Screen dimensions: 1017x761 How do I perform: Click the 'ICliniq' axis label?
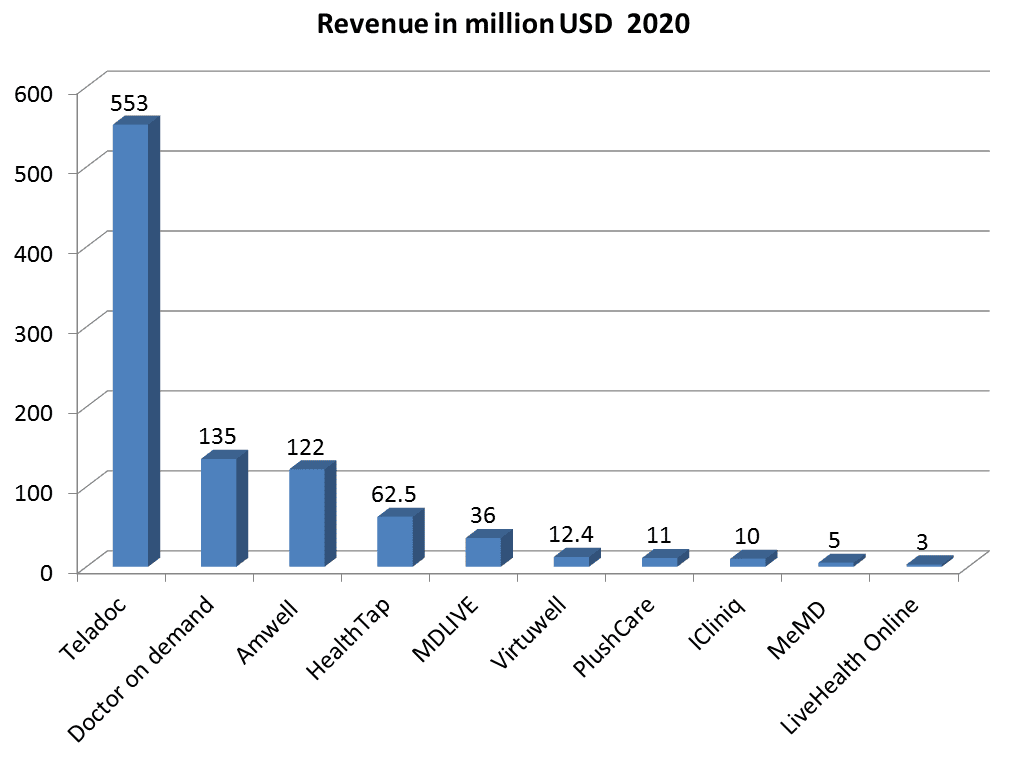point(716,623)
